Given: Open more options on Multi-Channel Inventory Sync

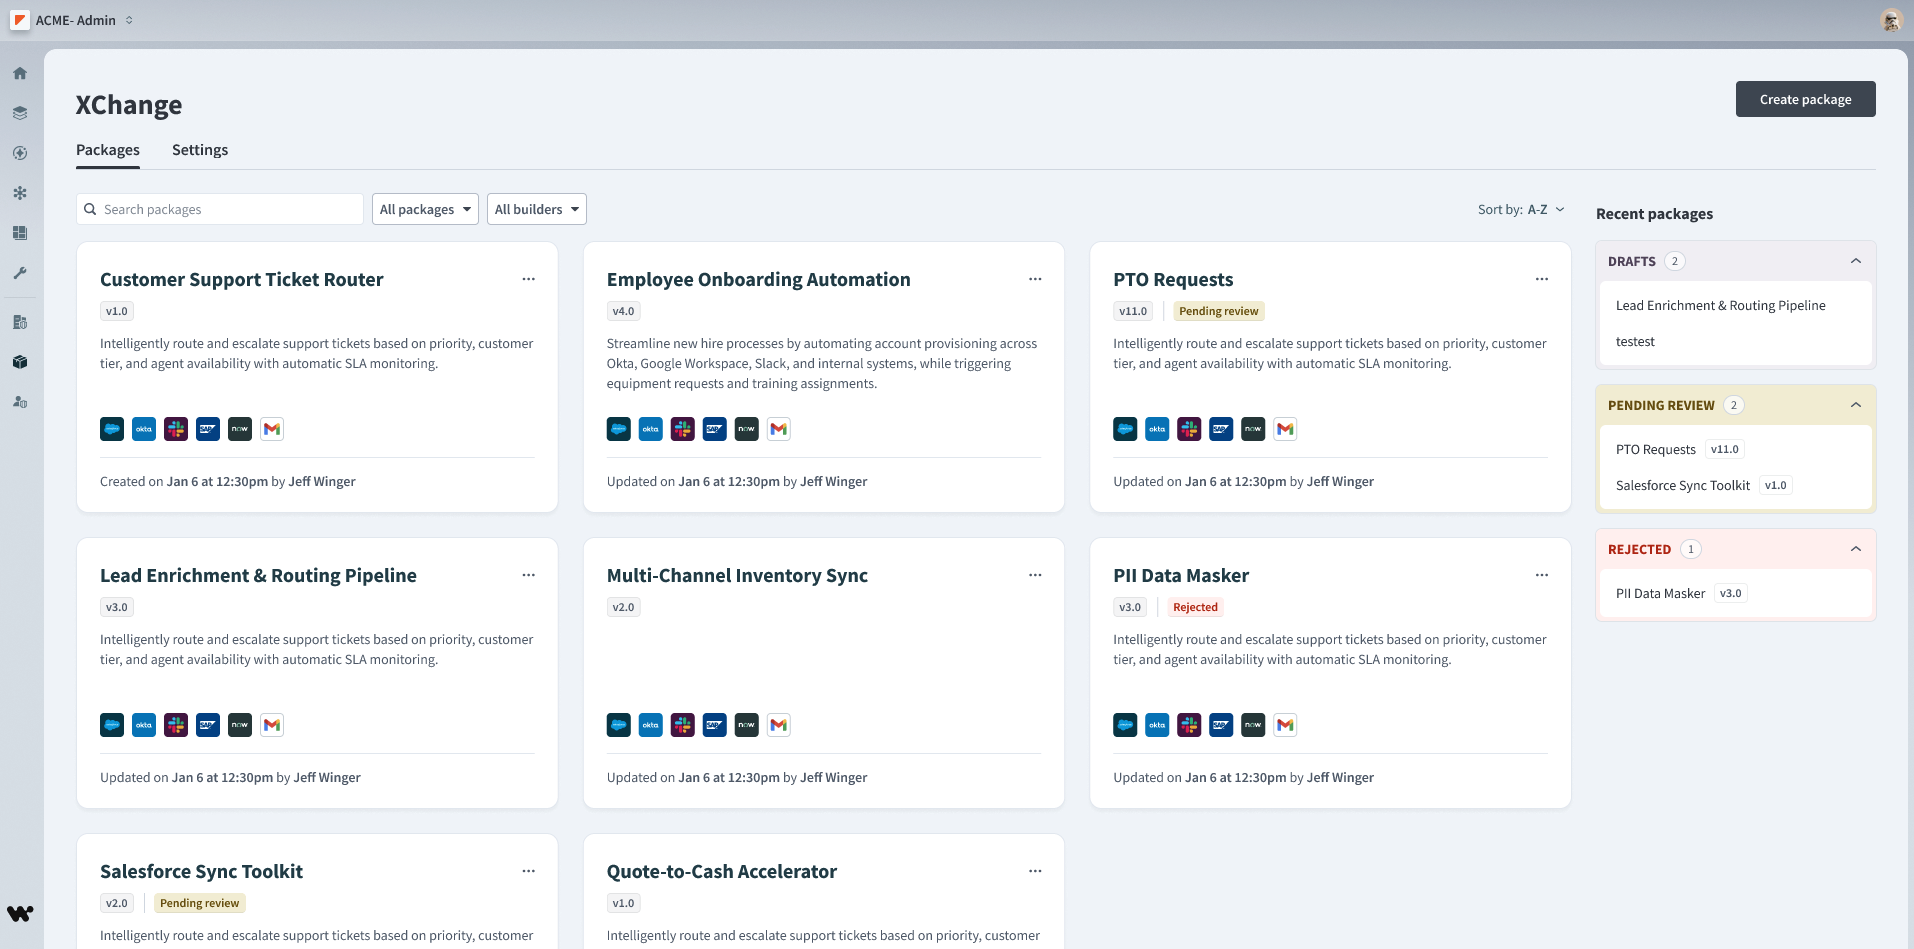Looking at the screenshot, I should coord(1035,575).
